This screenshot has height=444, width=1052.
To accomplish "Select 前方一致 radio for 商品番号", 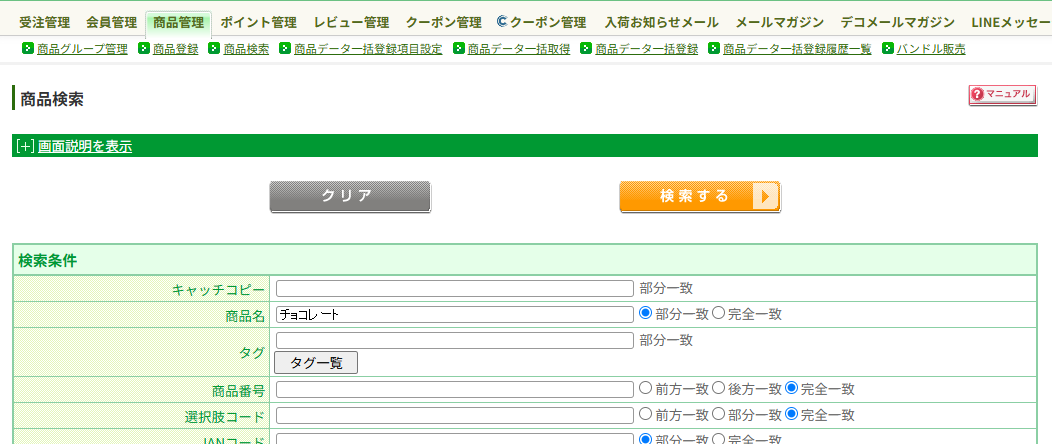I will 645,388.
